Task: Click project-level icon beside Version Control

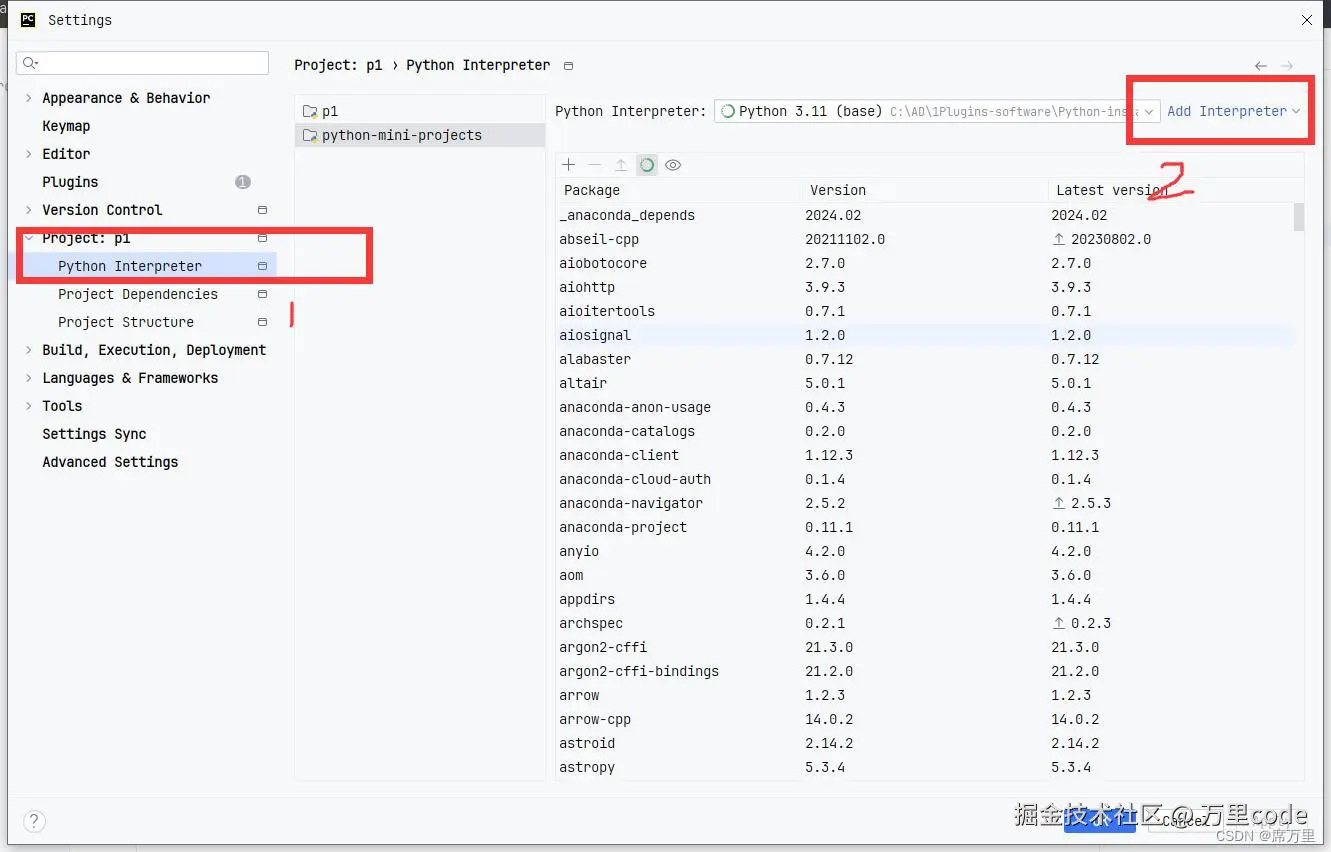Action: 262,210
